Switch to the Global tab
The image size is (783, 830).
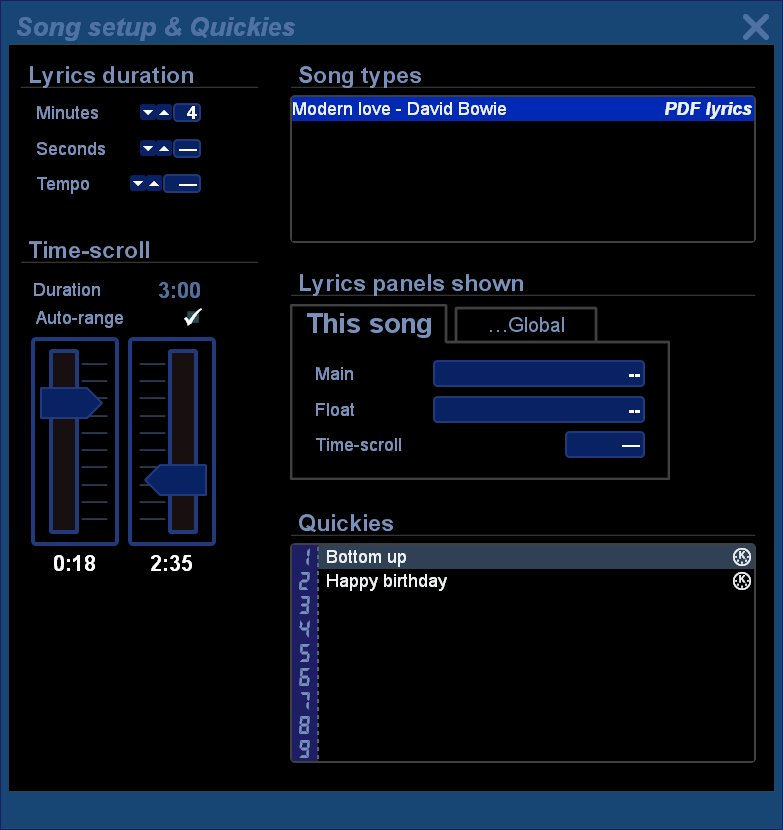[x=526, y=325]
